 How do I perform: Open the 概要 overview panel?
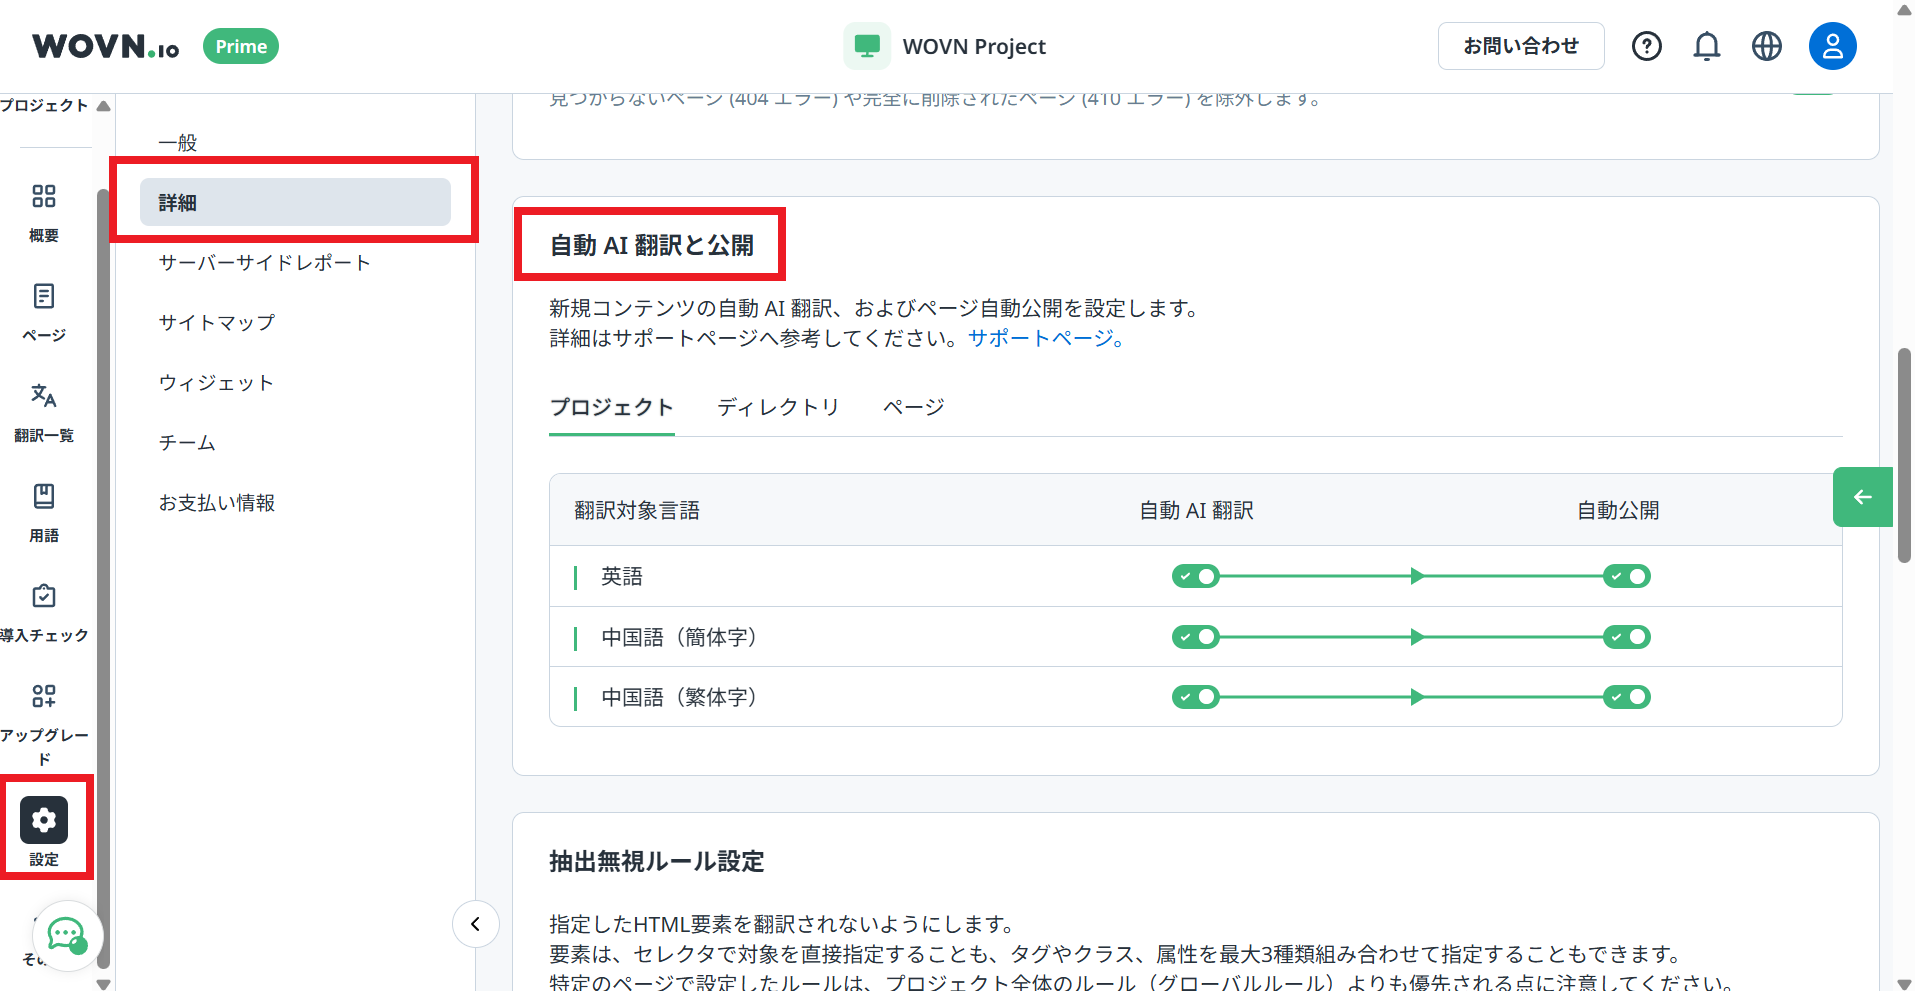pos(43,210)
